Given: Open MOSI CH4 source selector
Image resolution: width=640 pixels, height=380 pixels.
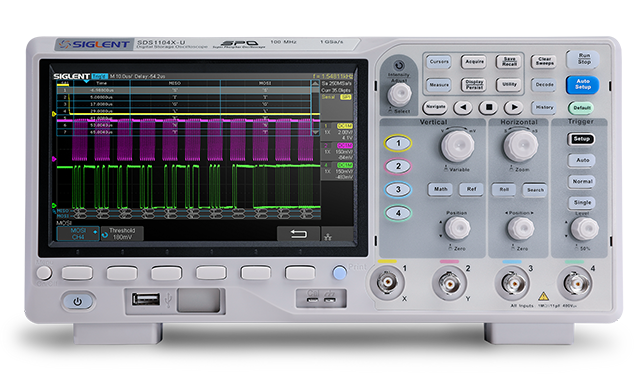Looking at the screenshot, I should point(78,233).
